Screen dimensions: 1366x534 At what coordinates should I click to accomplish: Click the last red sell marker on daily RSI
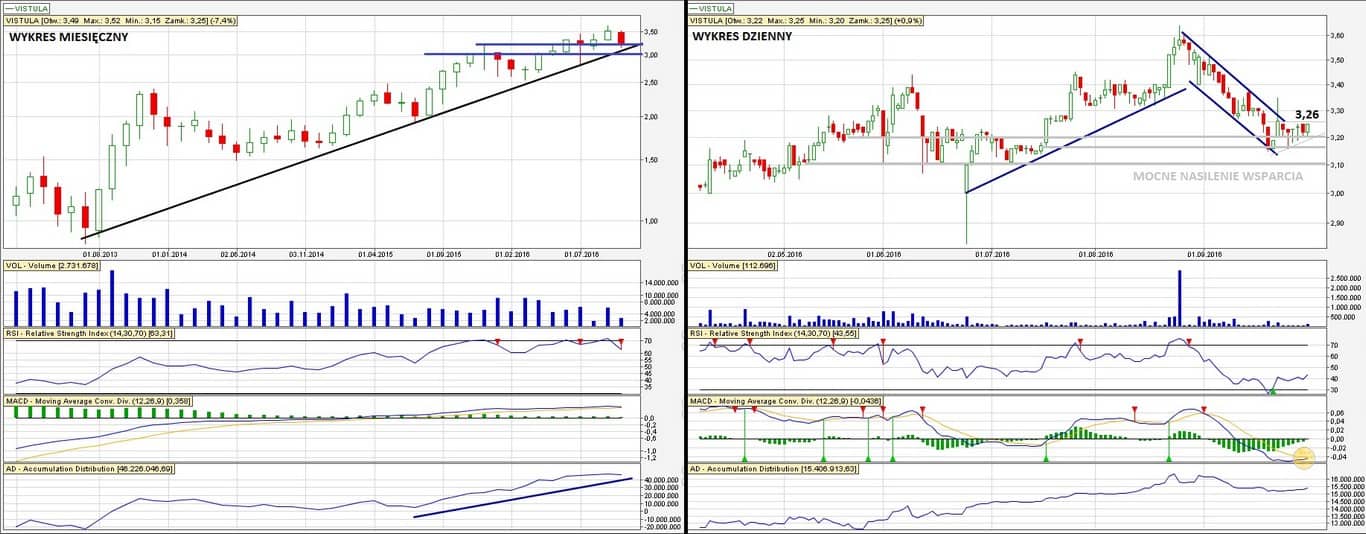click(1189, 342)
